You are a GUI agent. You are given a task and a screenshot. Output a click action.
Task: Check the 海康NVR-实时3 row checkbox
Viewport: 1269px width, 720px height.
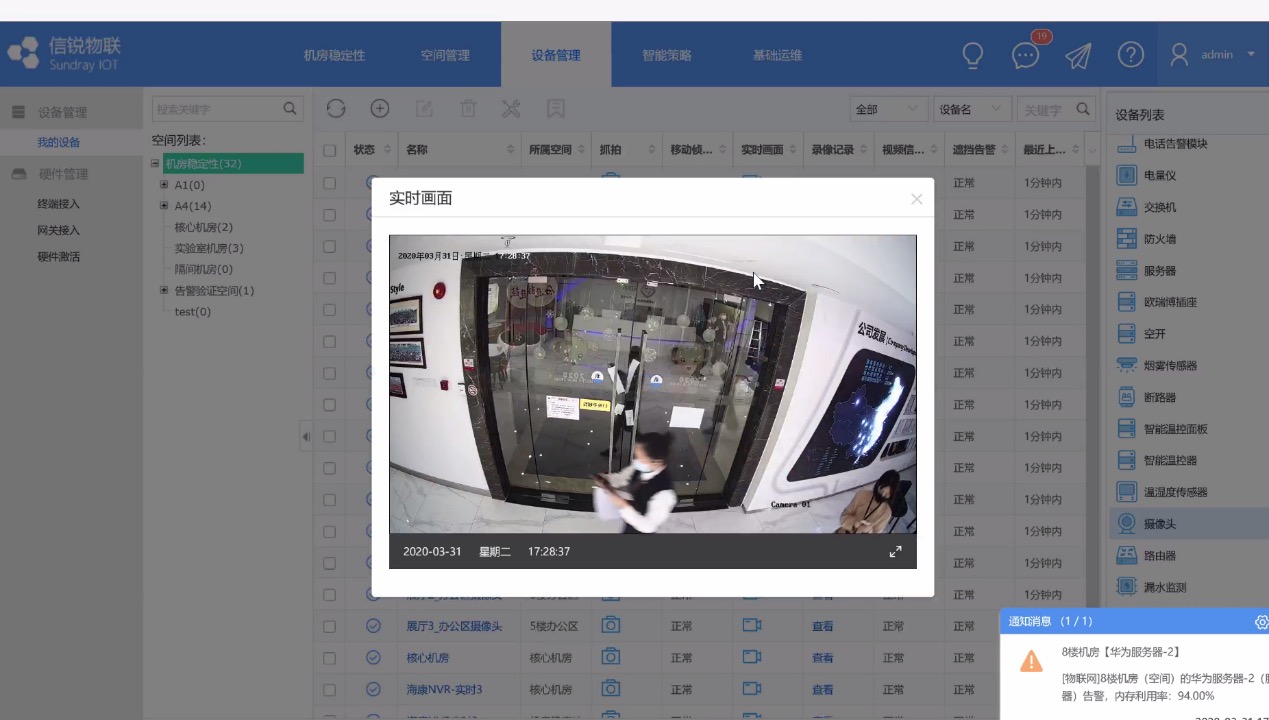pos(329,689)
